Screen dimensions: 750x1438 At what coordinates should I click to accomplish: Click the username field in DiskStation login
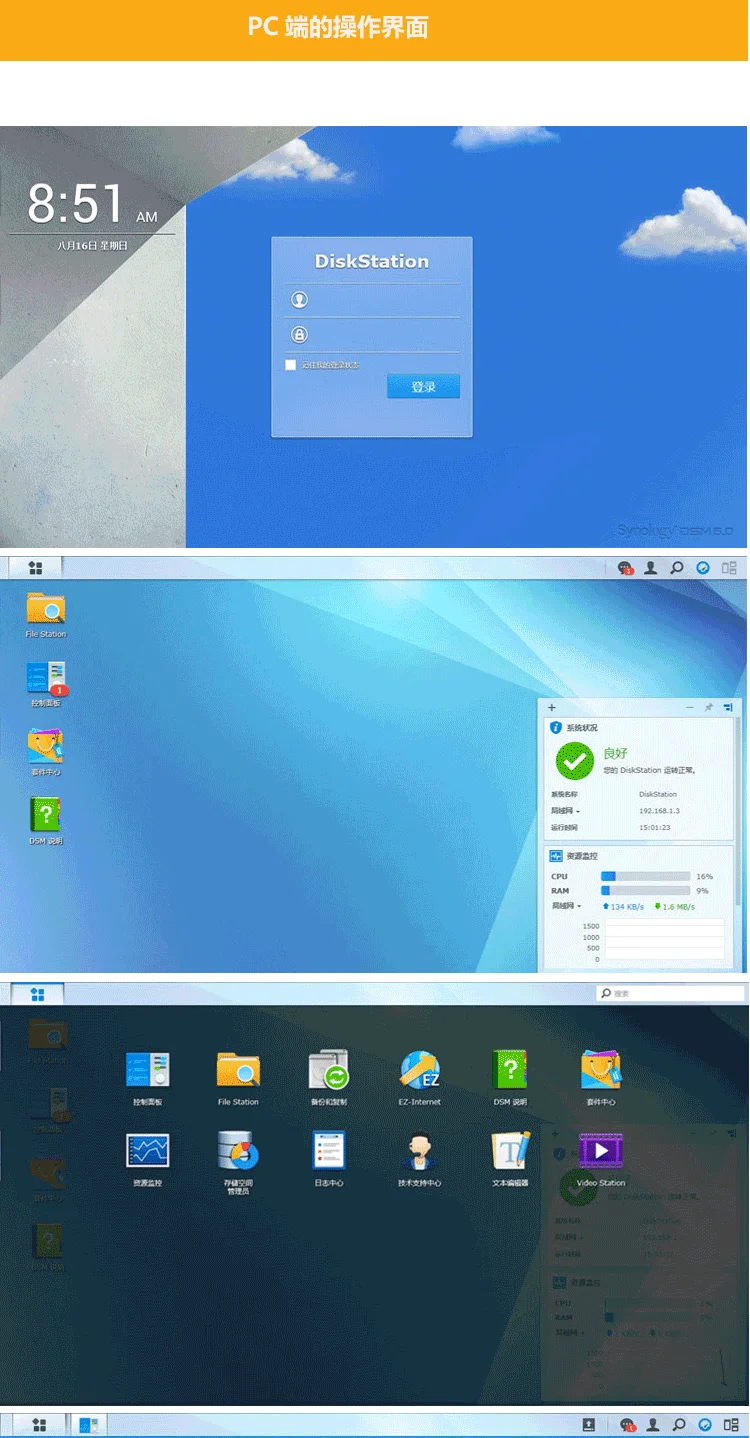372,300
